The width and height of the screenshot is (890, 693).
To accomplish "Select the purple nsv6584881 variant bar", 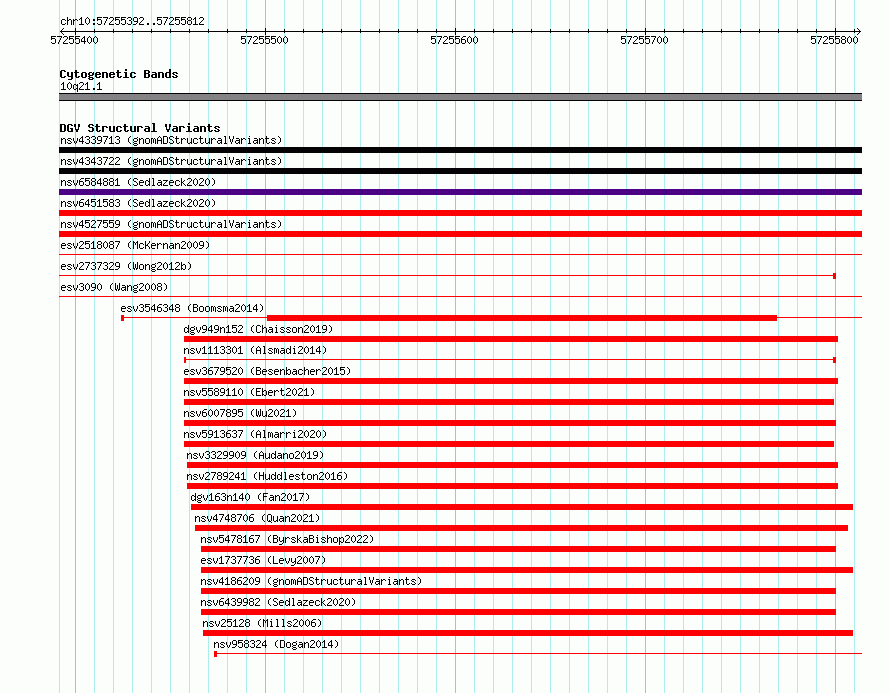I will click(460, 192).
